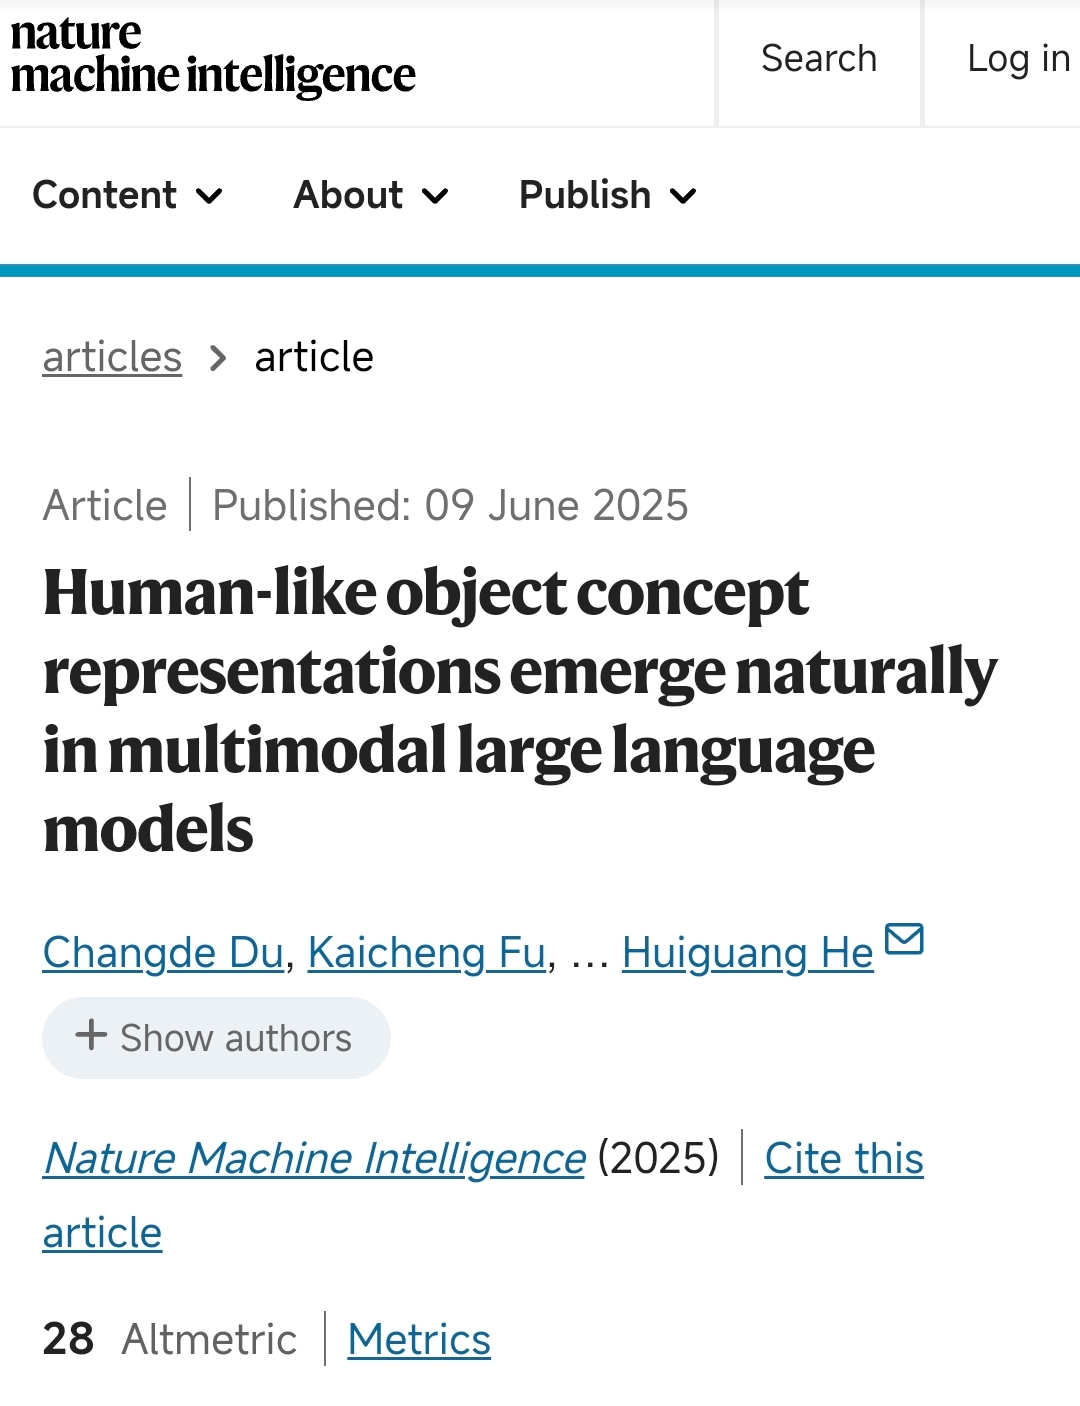
Task: Open author Changde Du's link
Action: [164, 952]
